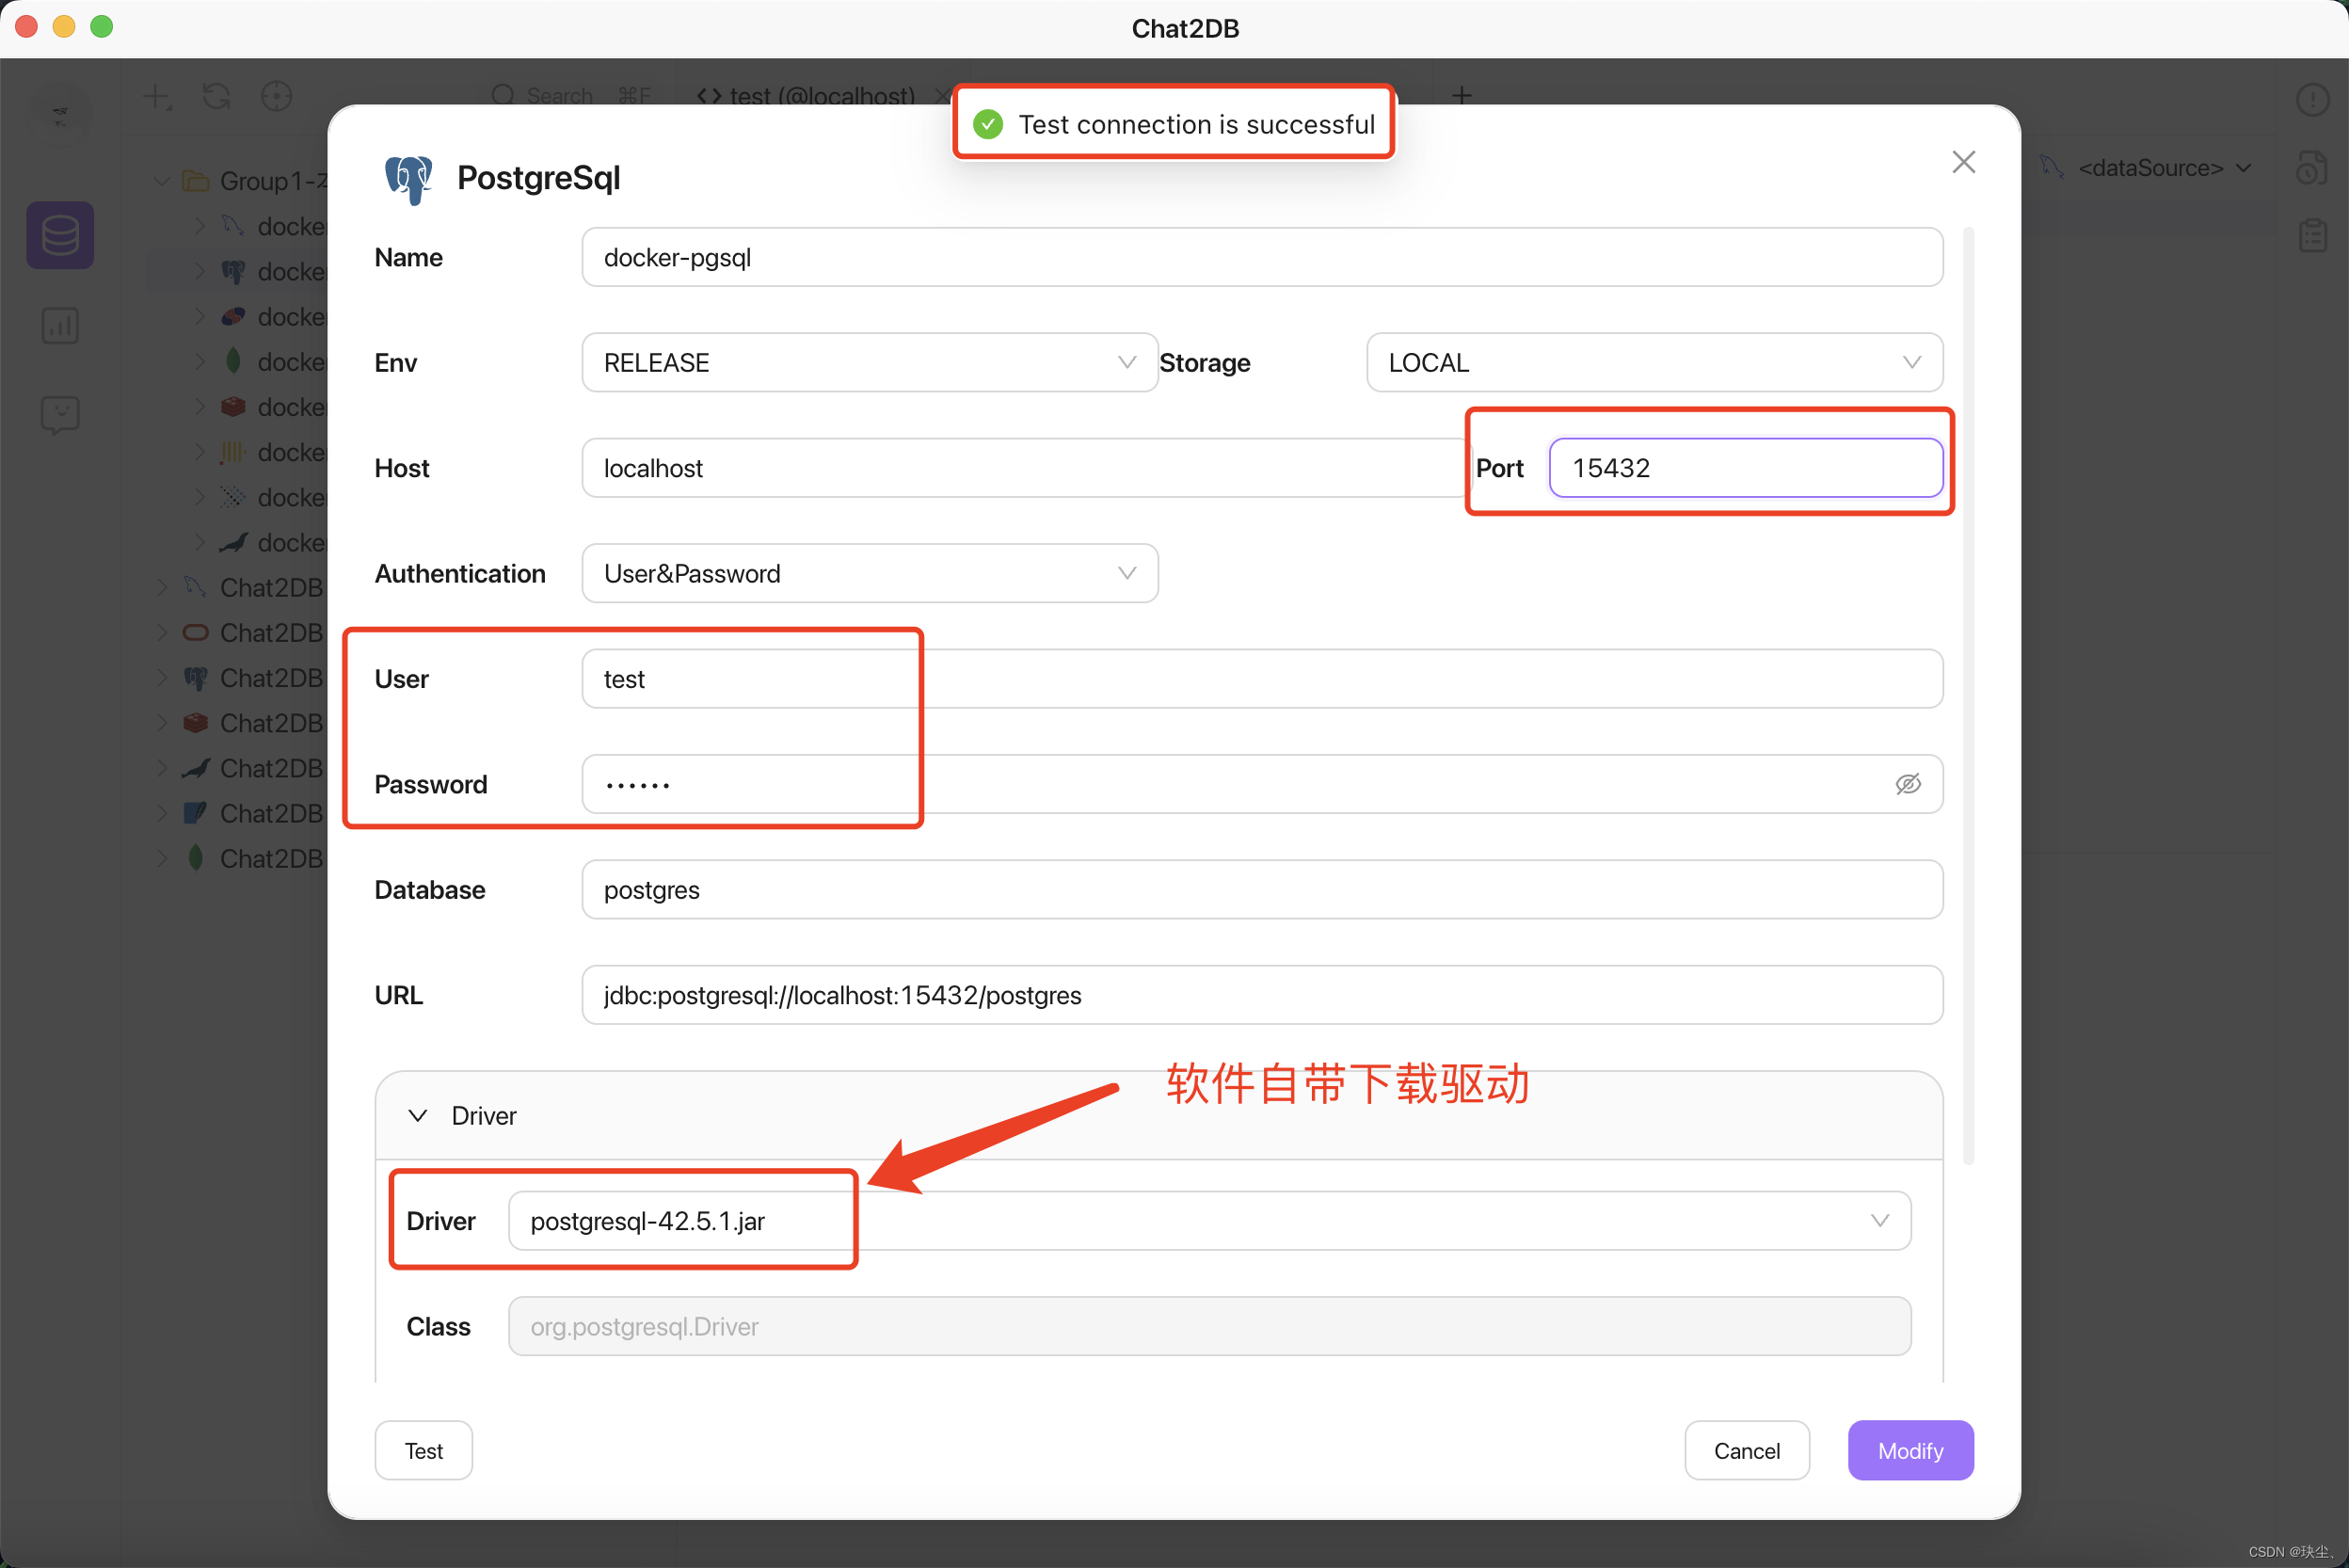This screenshot has width=2349, height=1568.
Task: Click the disabled Class field
Action: click(1209, 1326)
